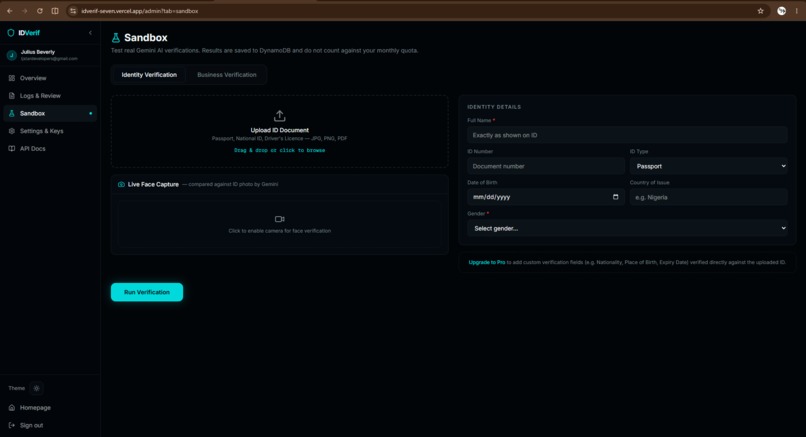Open the date picker calendar icon
Viewport: 806px width, 437px height.
click(616, 197)
